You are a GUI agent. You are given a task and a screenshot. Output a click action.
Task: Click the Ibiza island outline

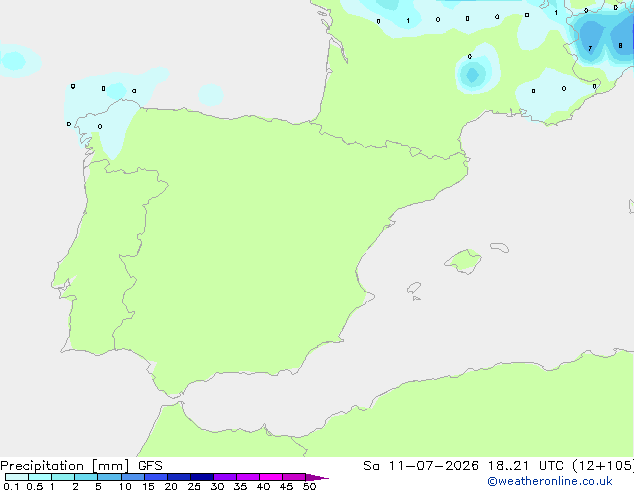(414, 288)
